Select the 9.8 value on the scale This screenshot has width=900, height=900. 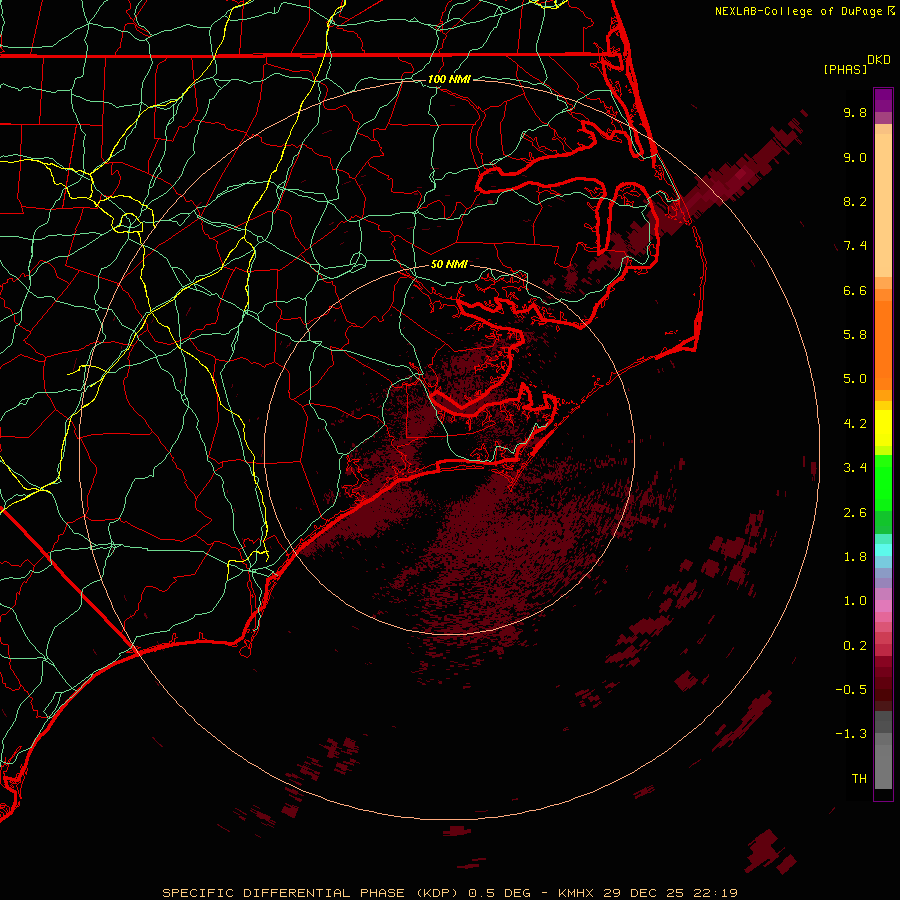click(x=855, y=112)
